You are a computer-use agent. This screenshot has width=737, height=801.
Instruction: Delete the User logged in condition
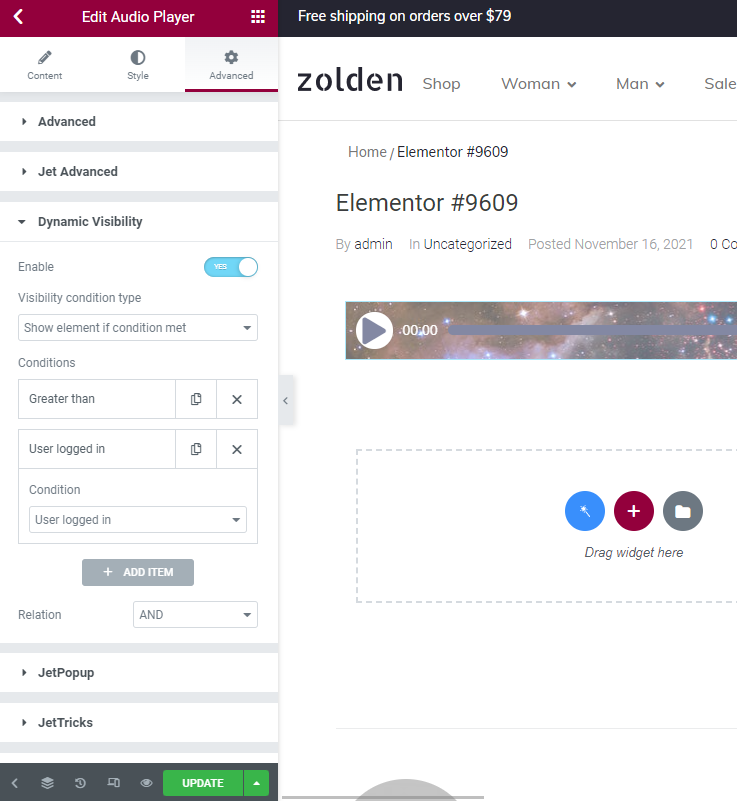coord(237,449)
